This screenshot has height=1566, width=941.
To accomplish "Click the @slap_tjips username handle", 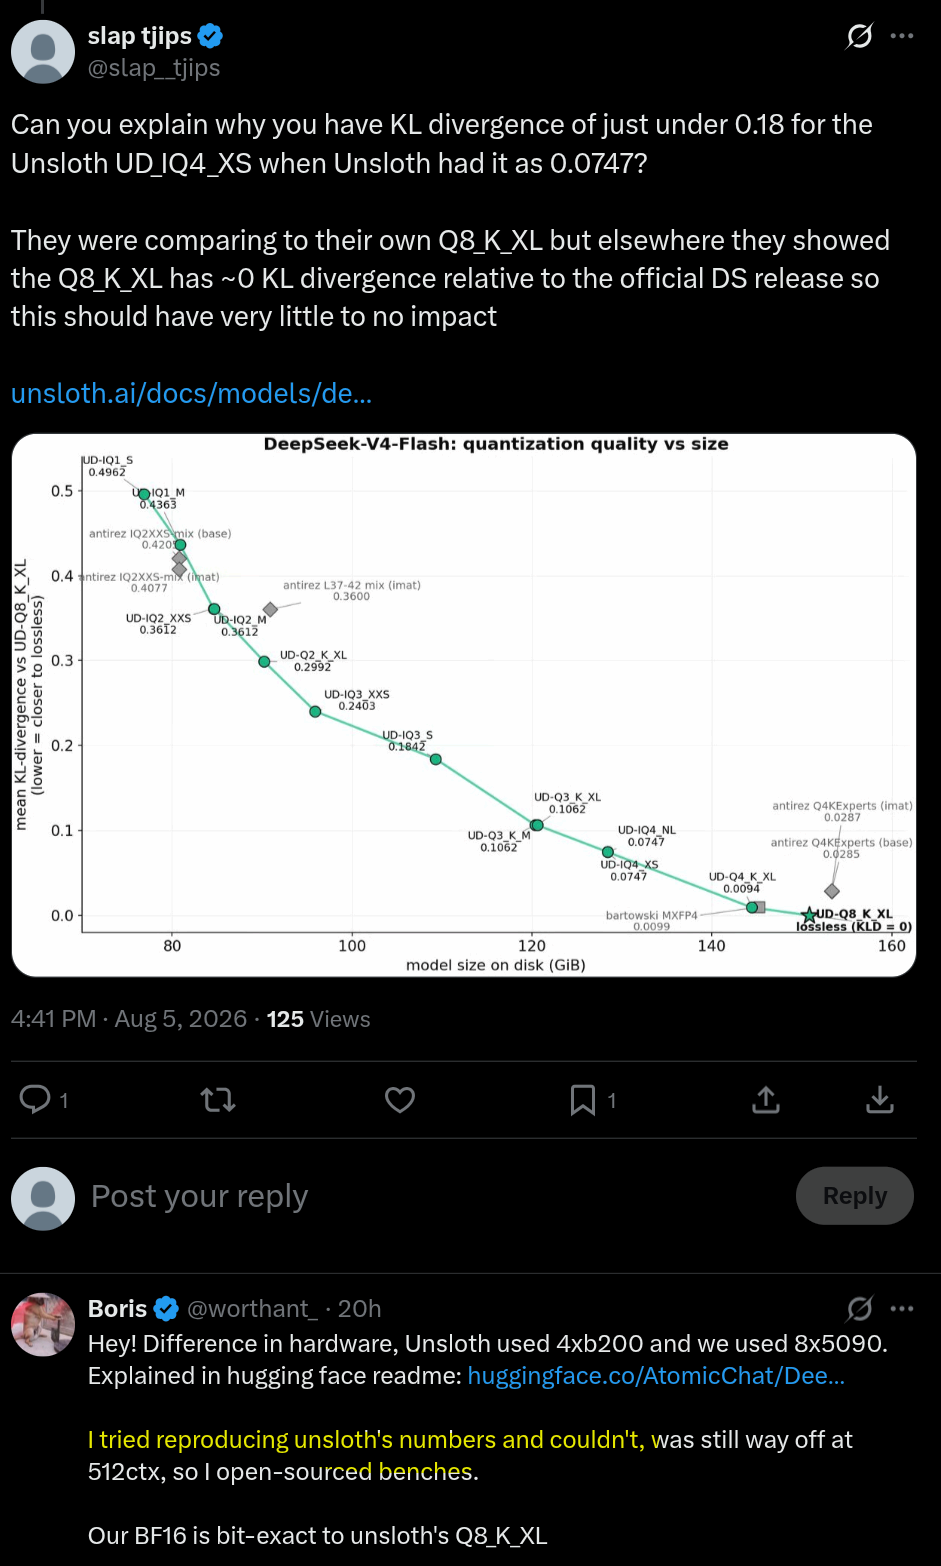I will point(154,68).
